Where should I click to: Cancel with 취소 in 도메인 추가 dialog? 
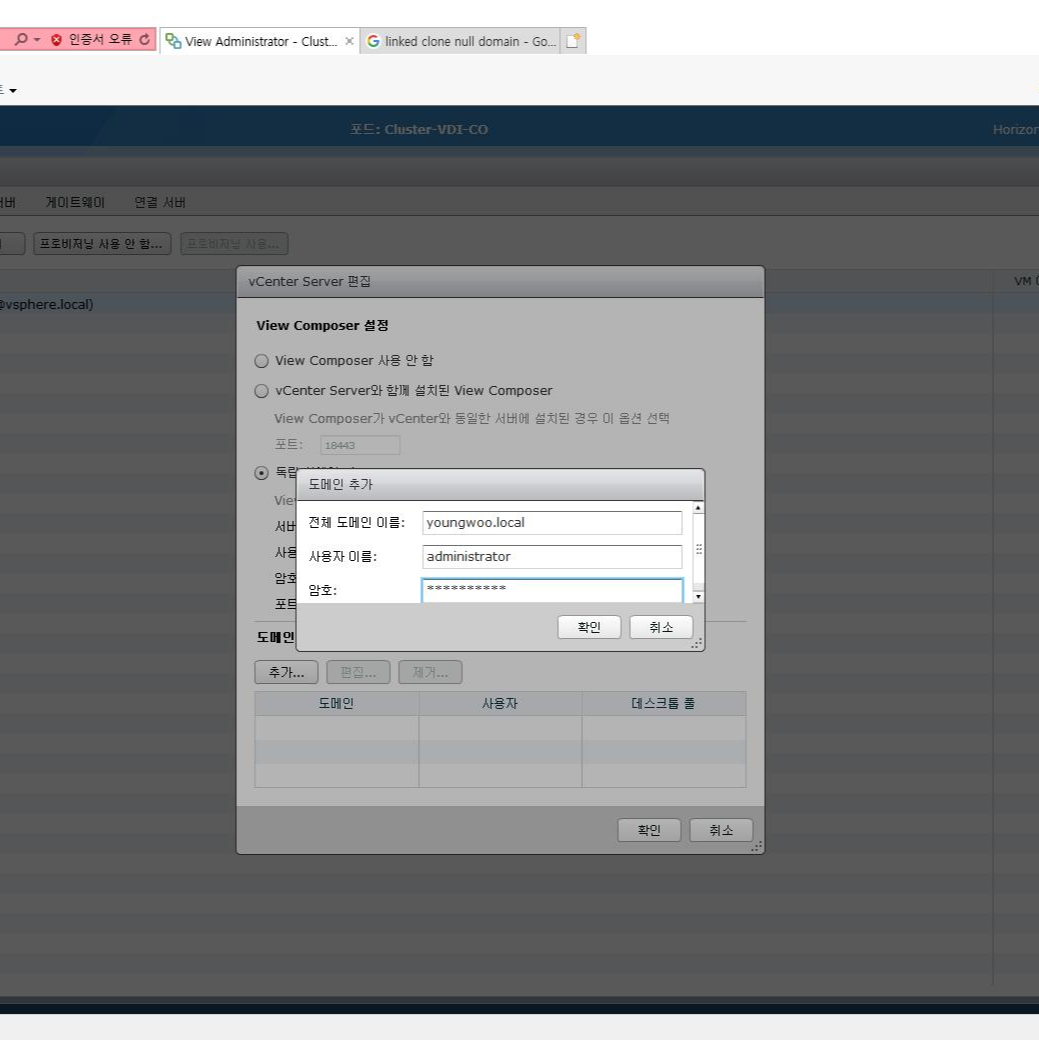click(x=661, y=627)
